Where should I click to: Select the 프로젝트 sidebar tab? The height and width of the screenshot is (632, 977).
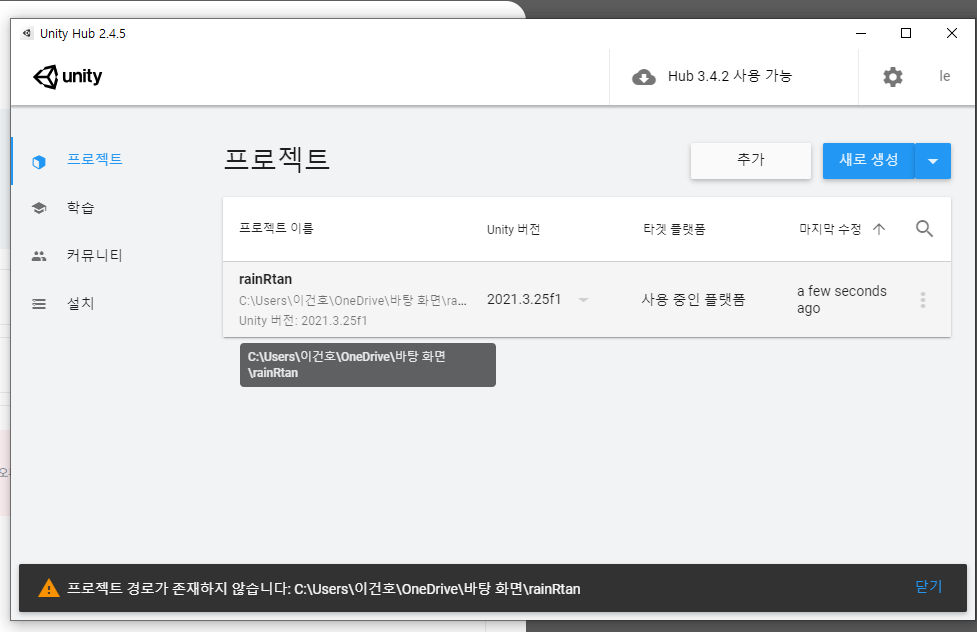95,159
